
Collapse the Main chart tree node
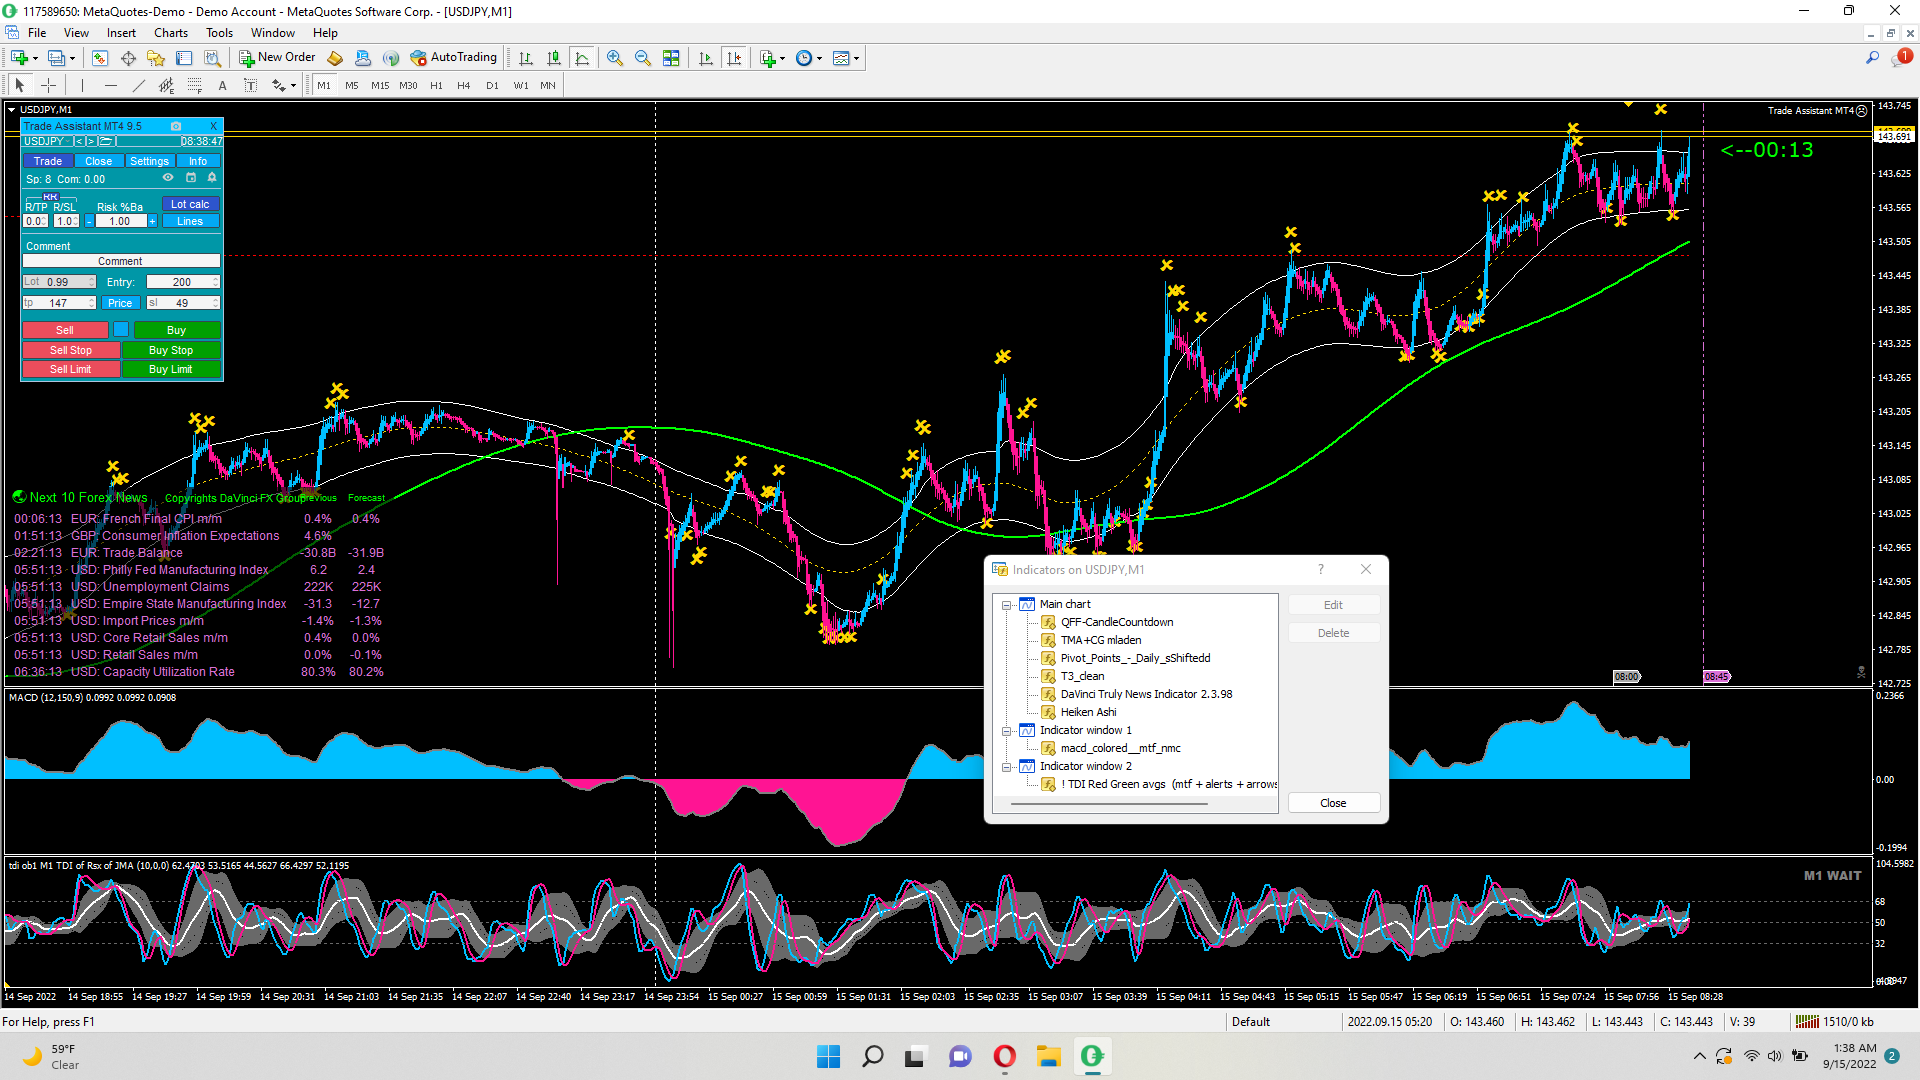tap(1007, 605)
